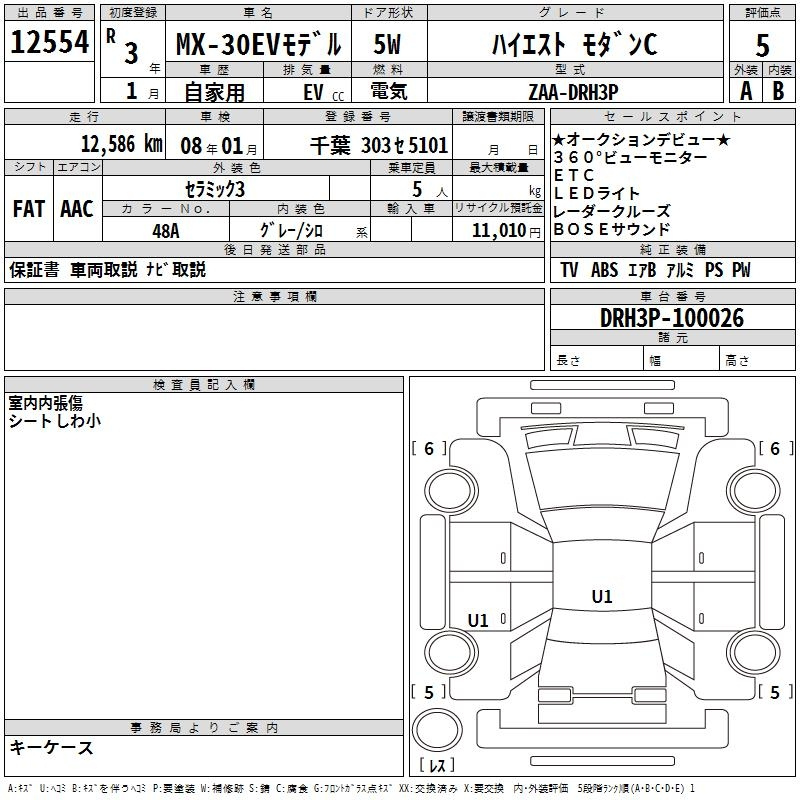Click the ★オークションデビュー★ sales point

(641, 139)
